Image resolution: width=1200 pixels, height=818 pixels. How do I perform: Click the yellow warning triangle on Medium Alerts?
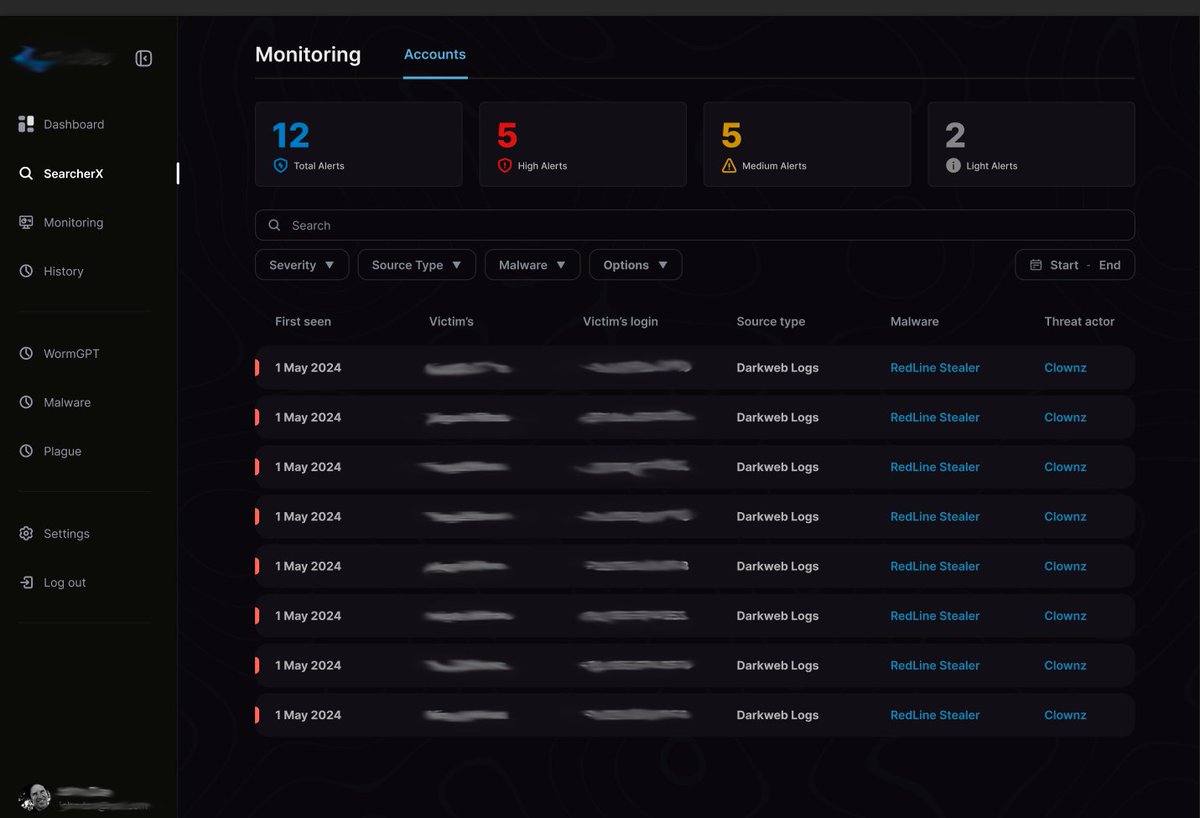(x=729, y=165)
